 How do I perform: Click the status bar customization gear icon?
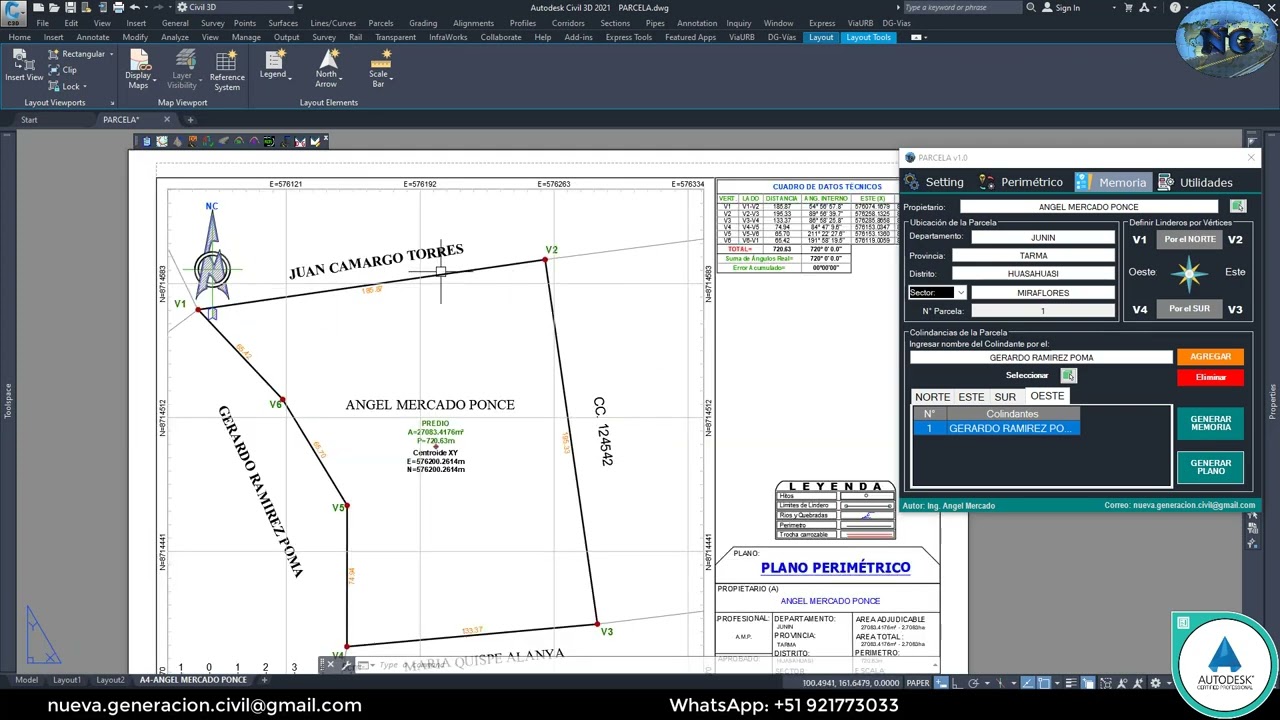tap(1156, 683)
